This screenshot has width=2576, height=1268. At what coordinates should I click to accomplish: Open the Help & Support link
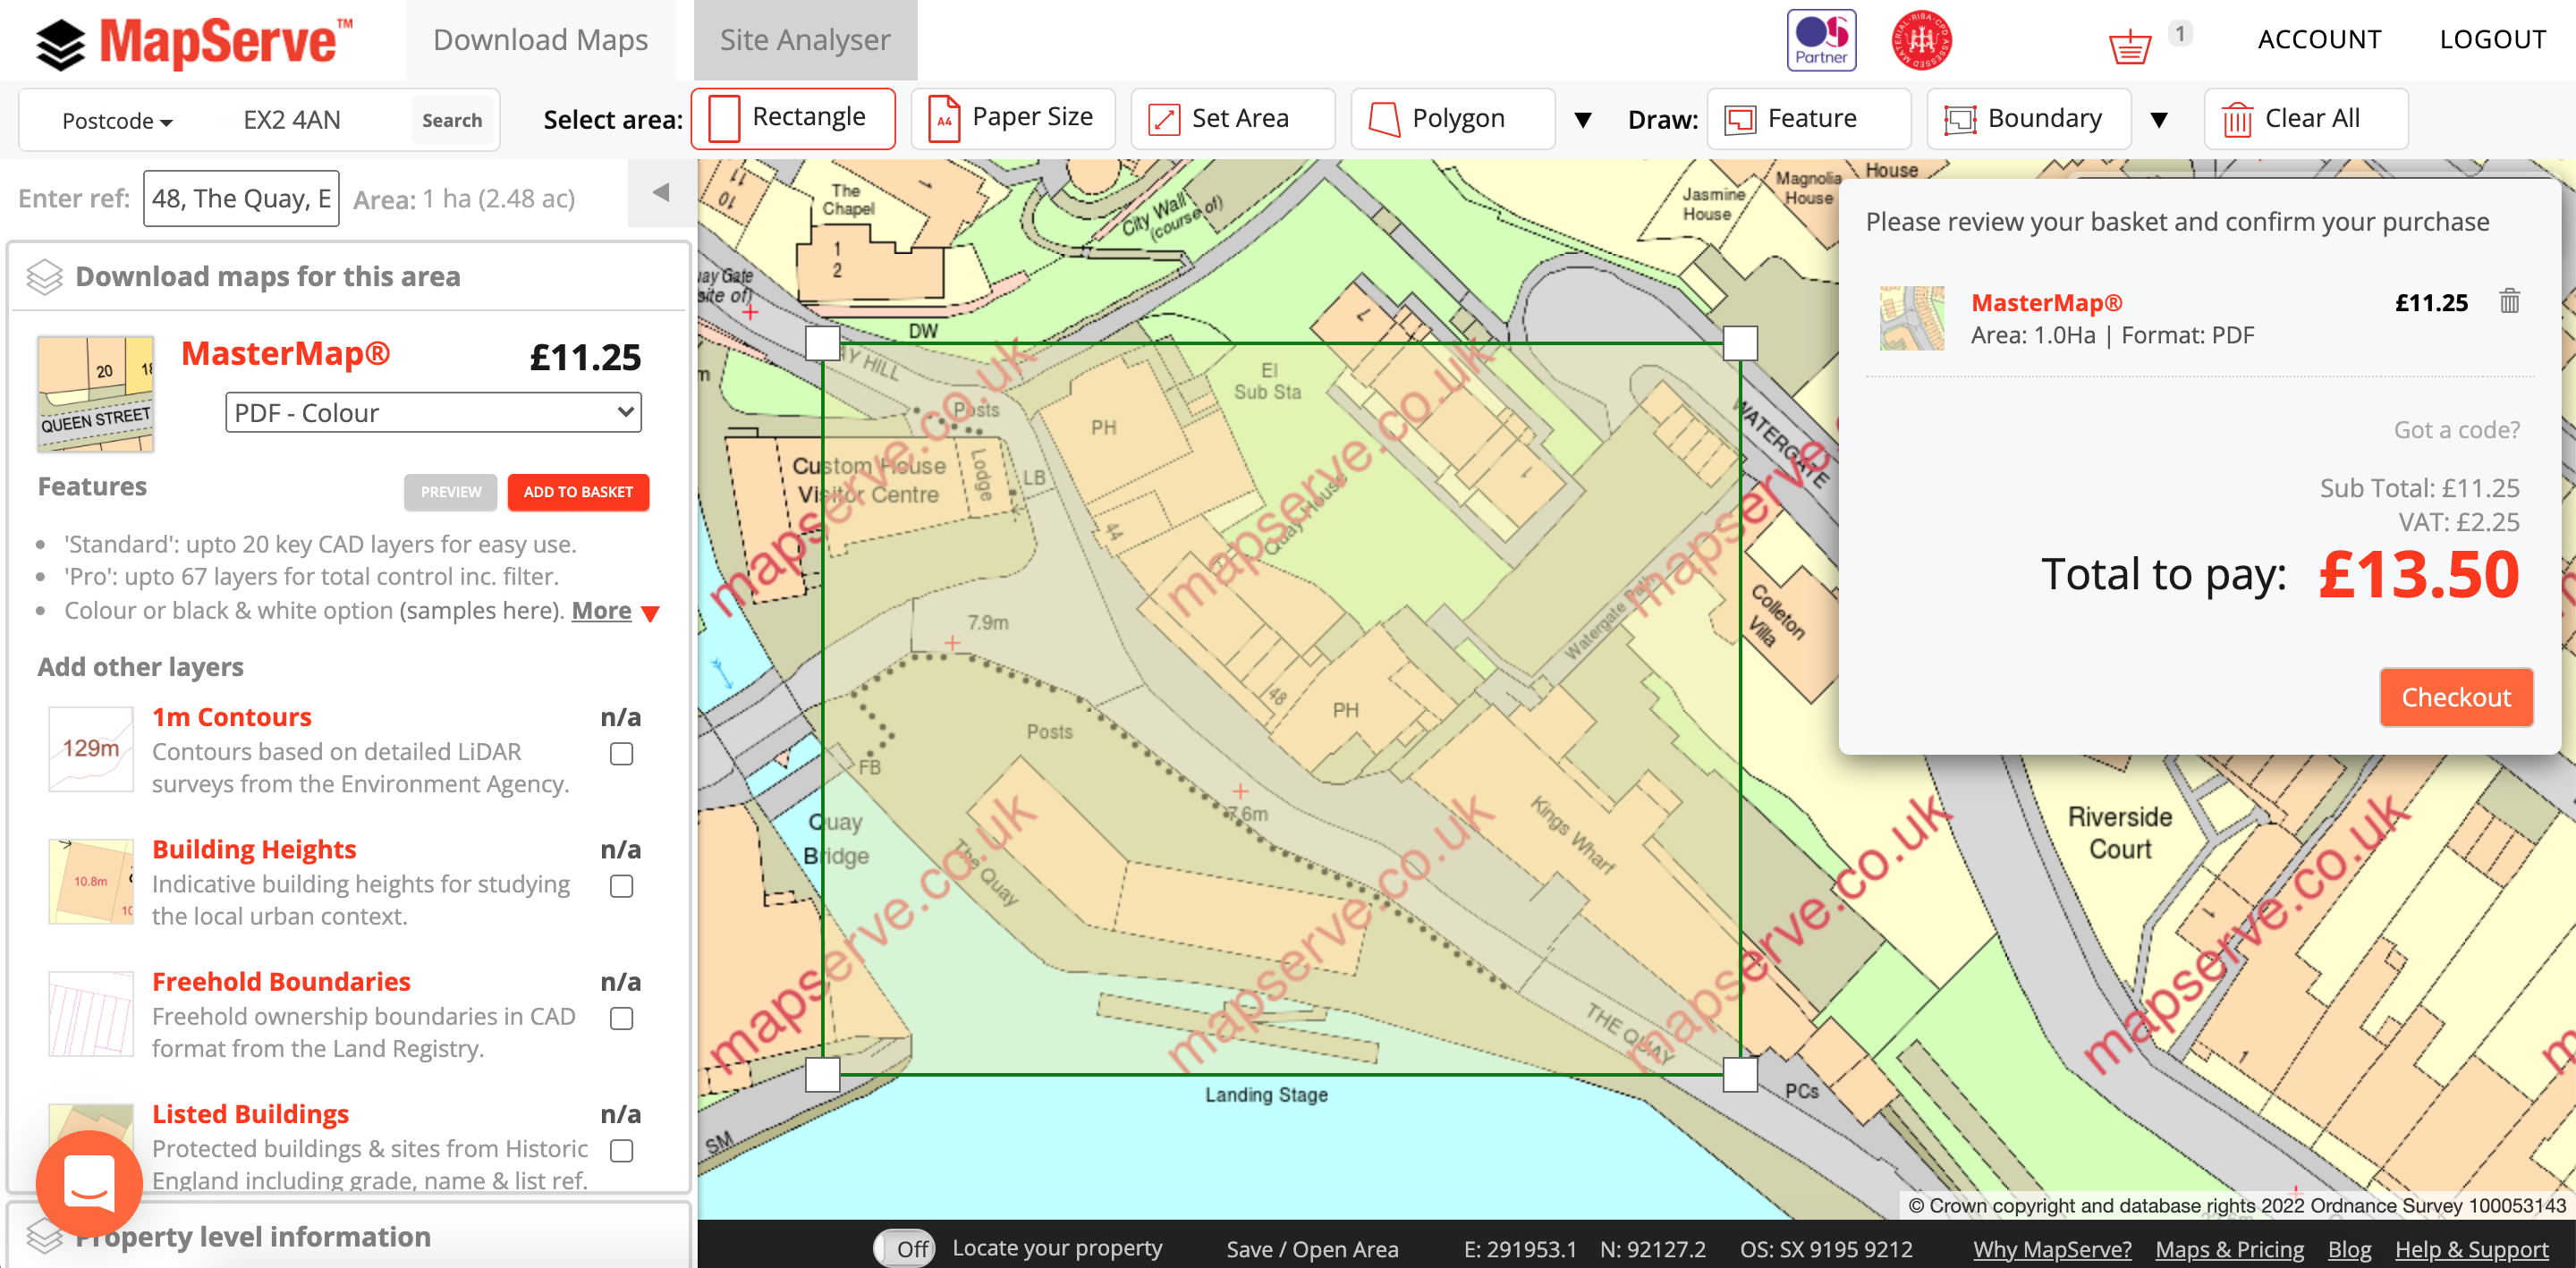tap(2471, 1249)
